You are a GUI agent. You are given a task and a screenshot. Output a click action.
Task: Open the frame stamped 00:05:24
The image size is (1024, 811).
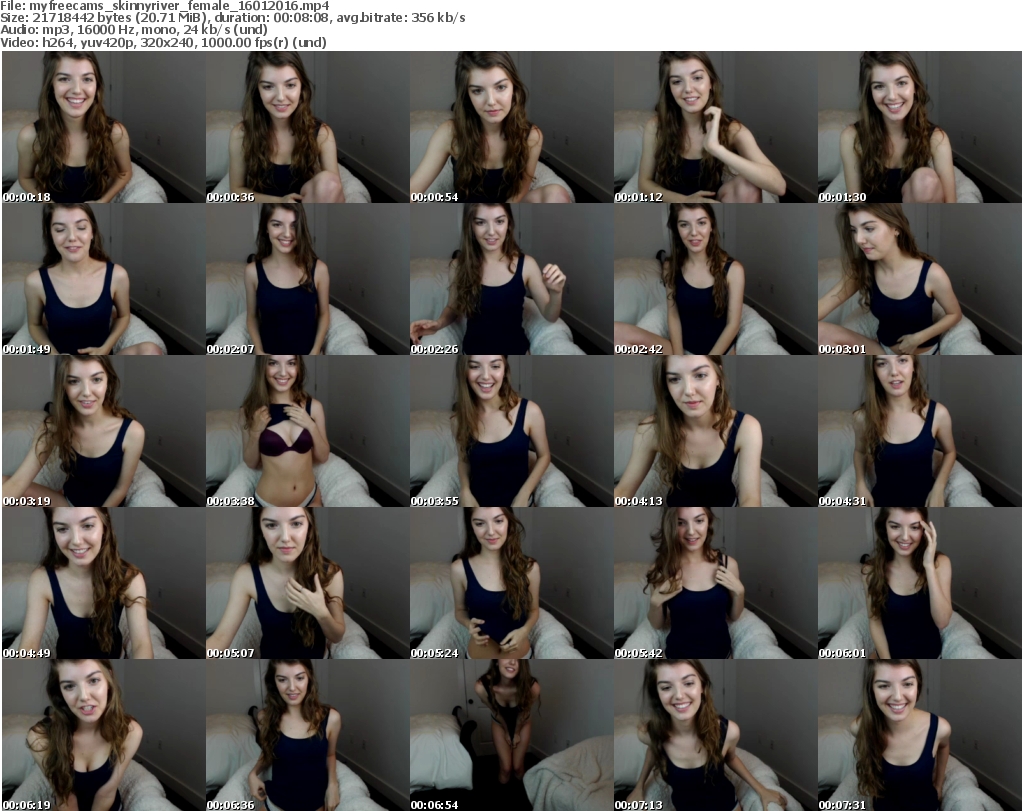coord(511,583)
